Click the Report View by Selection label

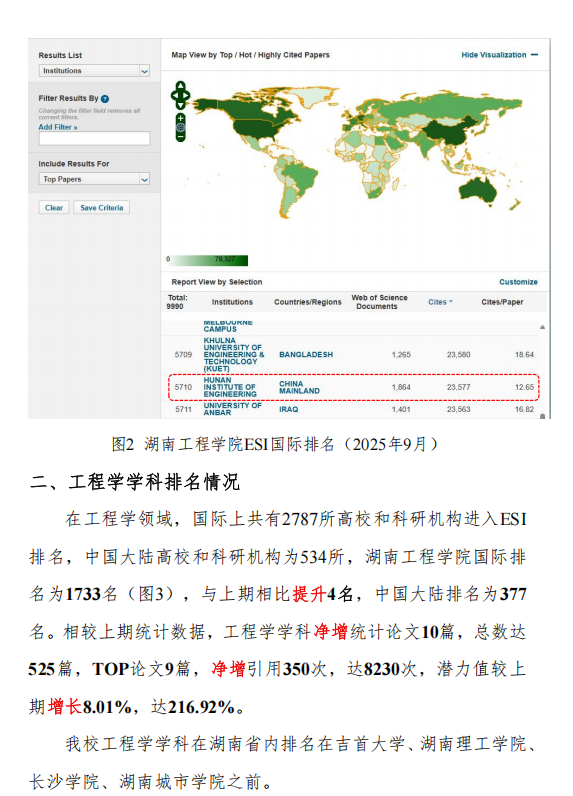pos(217,282)
